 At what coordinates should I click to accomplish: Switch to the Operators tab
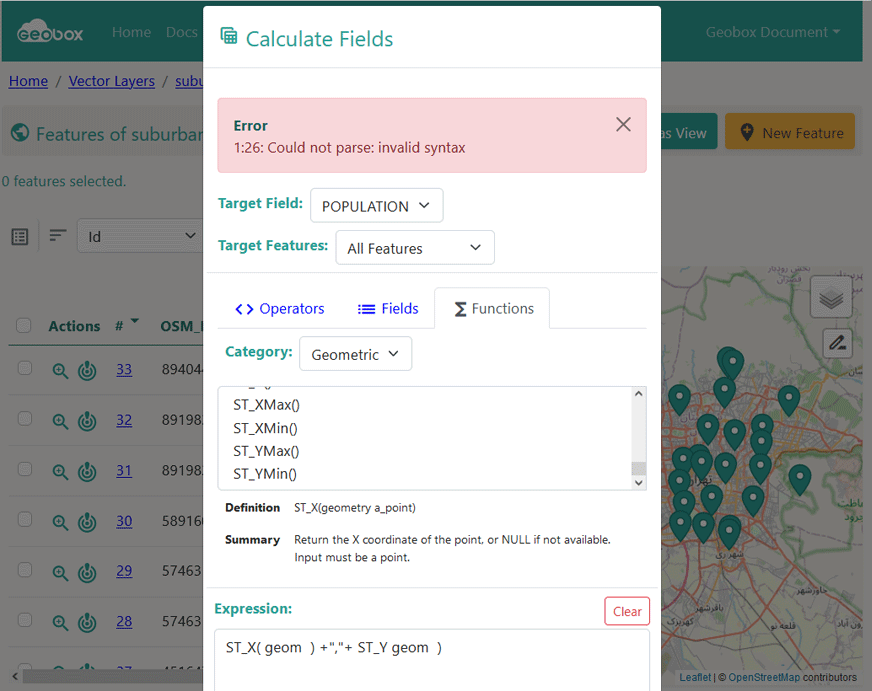[x=280, y=309]
